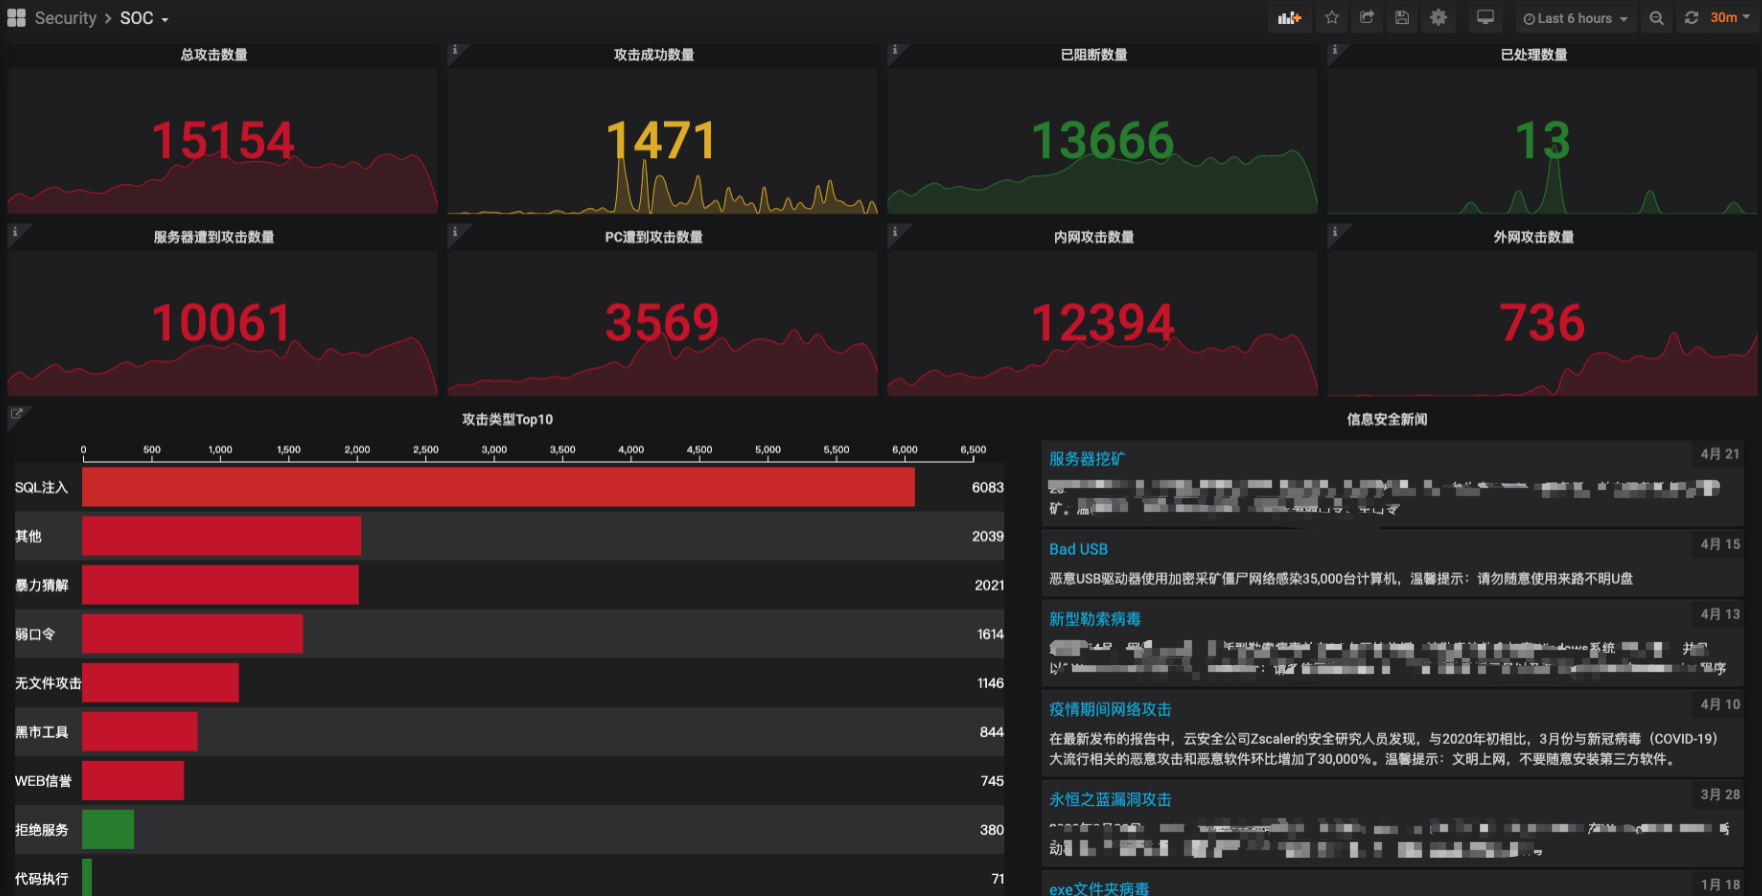Click the 13 handled value
This screenshot has height=896, width=1762.
coord(1542,140)
